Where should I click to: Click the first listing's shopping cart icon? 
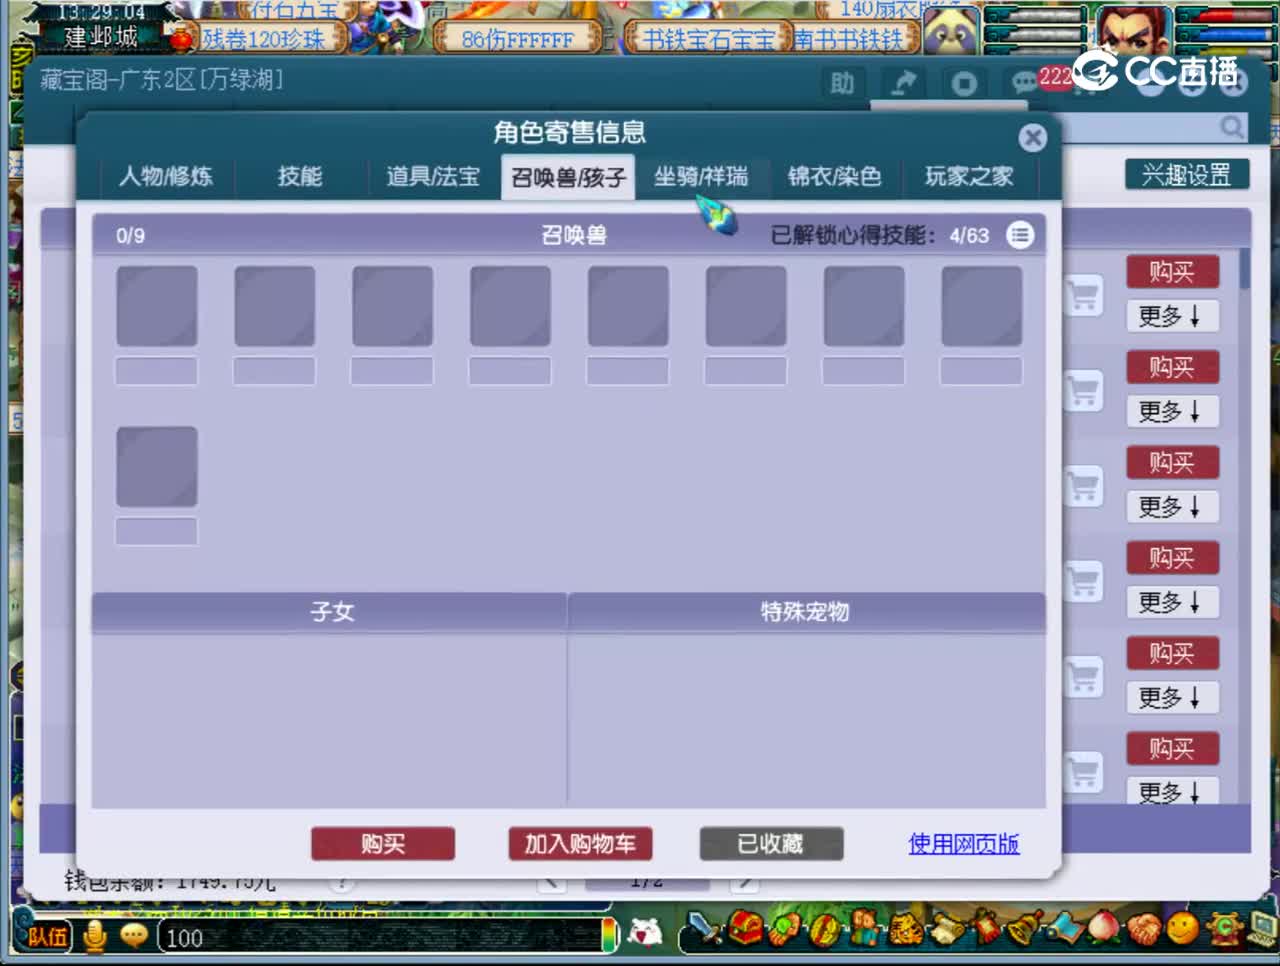1083,295
